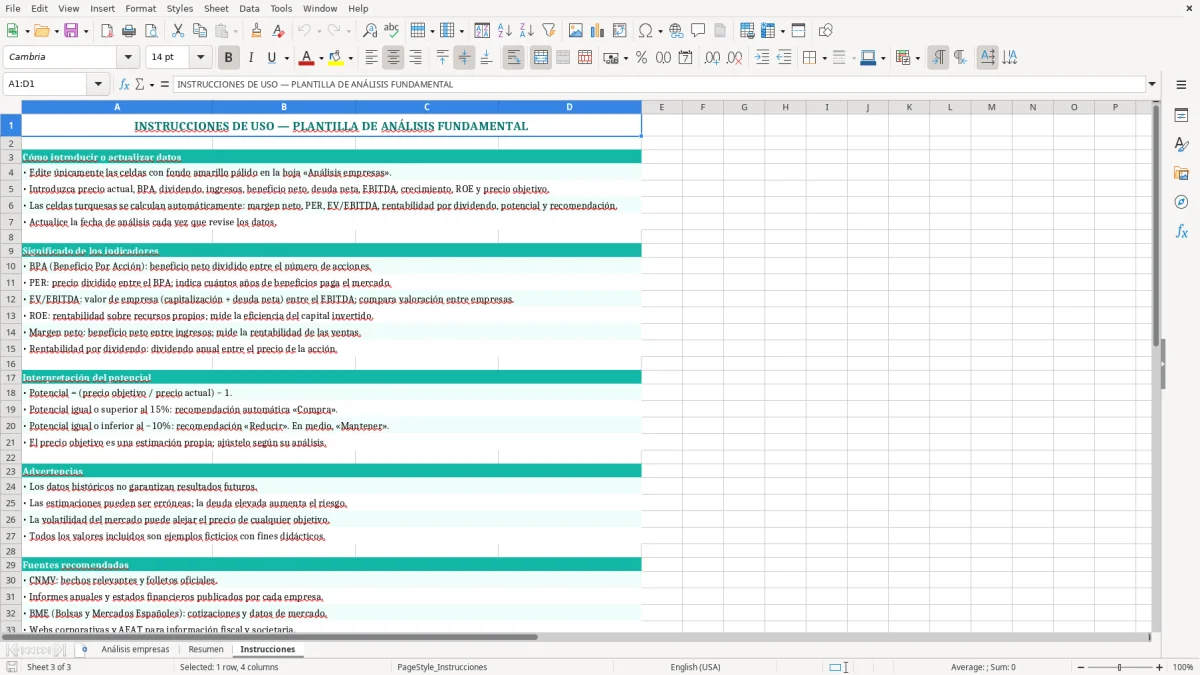The height and width of the screenshot is (675, 1200).
Task: Add a decimal place
Action: [712, 58]
